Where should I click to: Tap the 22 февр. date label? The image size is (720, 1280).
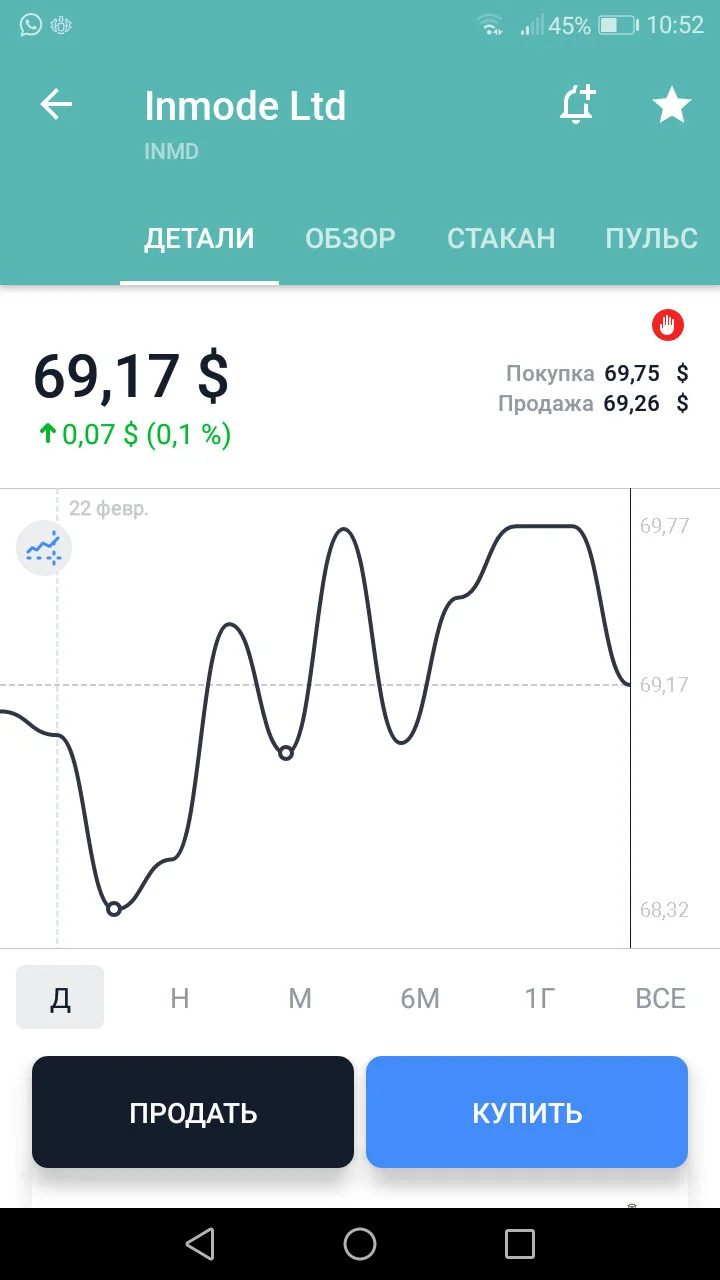point(109,508)
